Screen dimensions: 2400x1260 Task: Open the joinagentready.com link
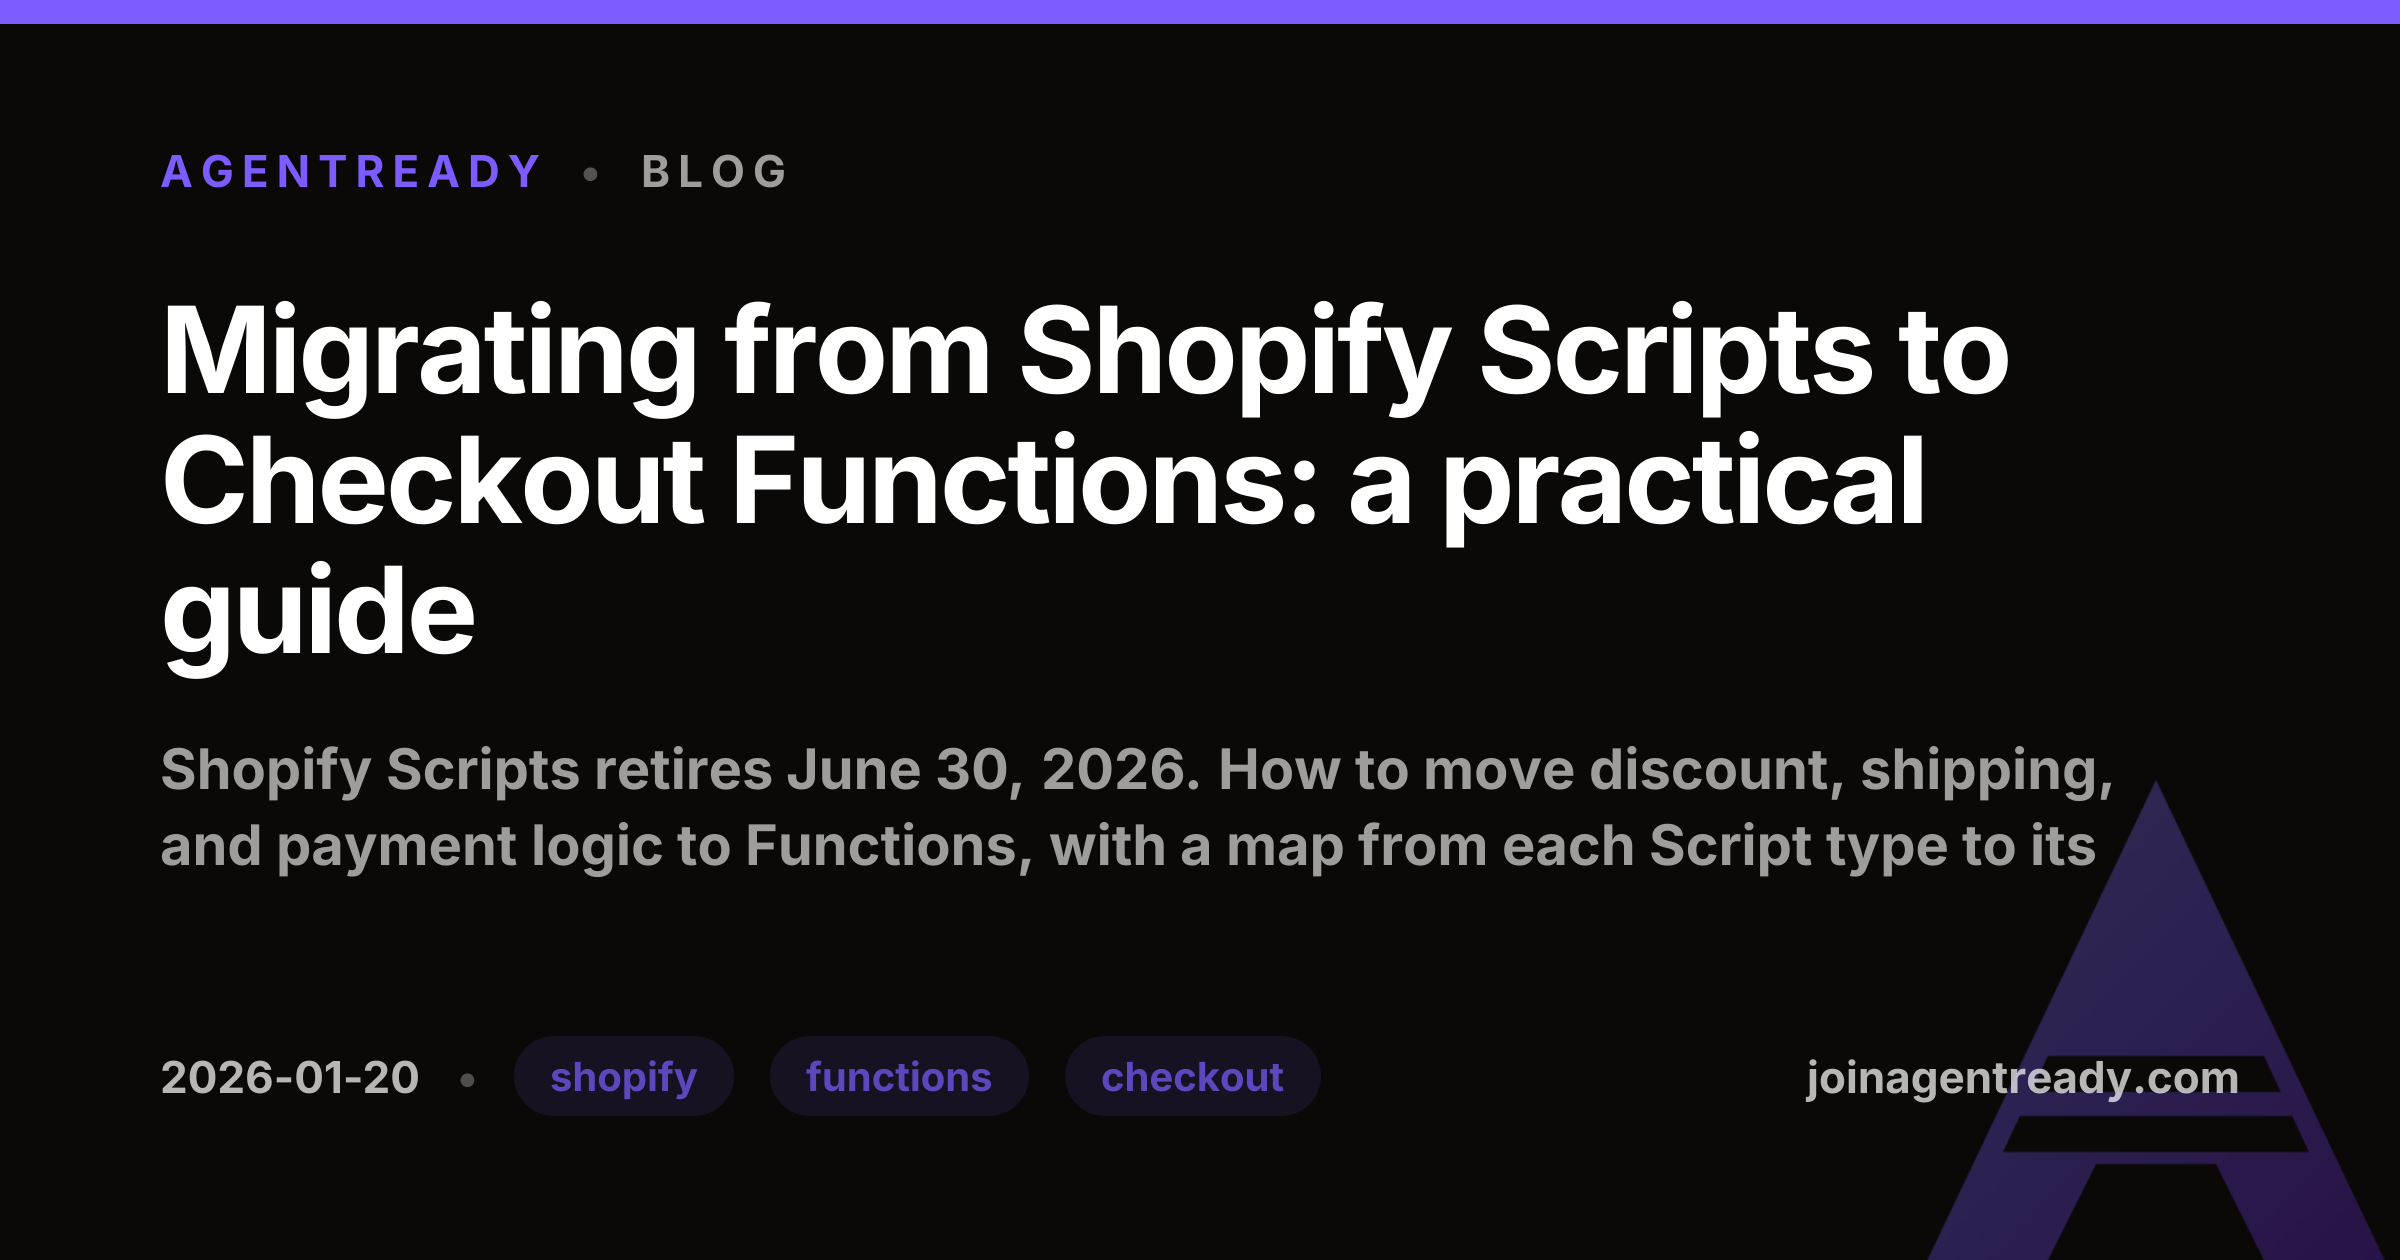pos(2022,1078)
